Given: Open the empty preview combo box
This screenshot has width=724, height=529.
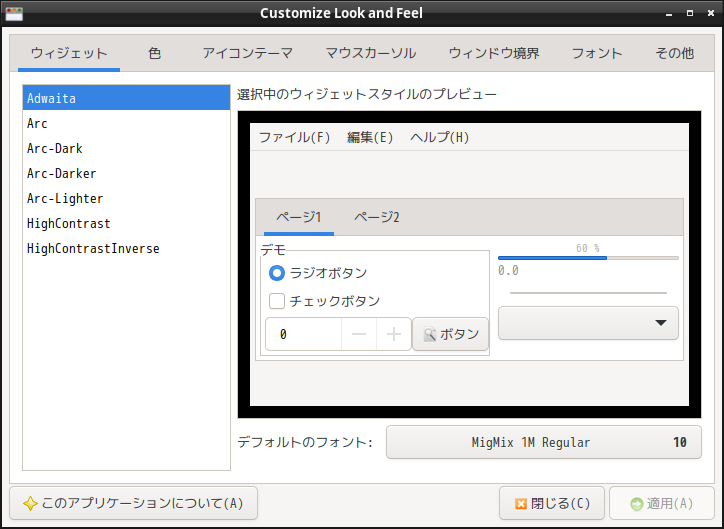Looking at the screenshot, I should click(x=588, y=323).
